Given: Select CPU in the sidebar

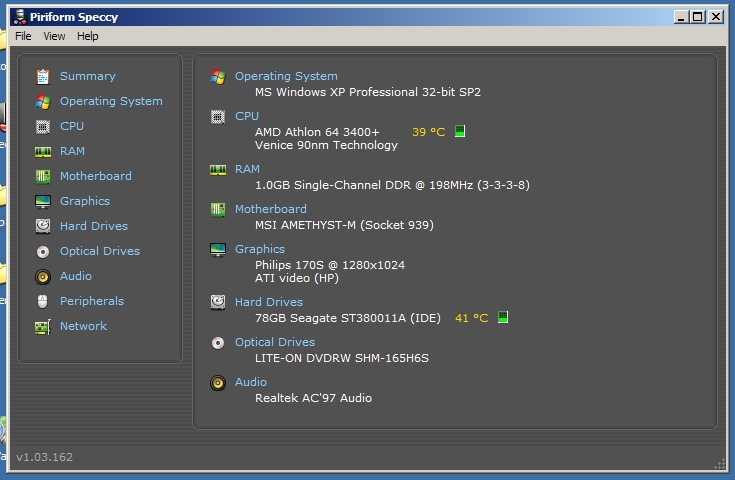Looking at the screenshot, I should coord(72,126).
